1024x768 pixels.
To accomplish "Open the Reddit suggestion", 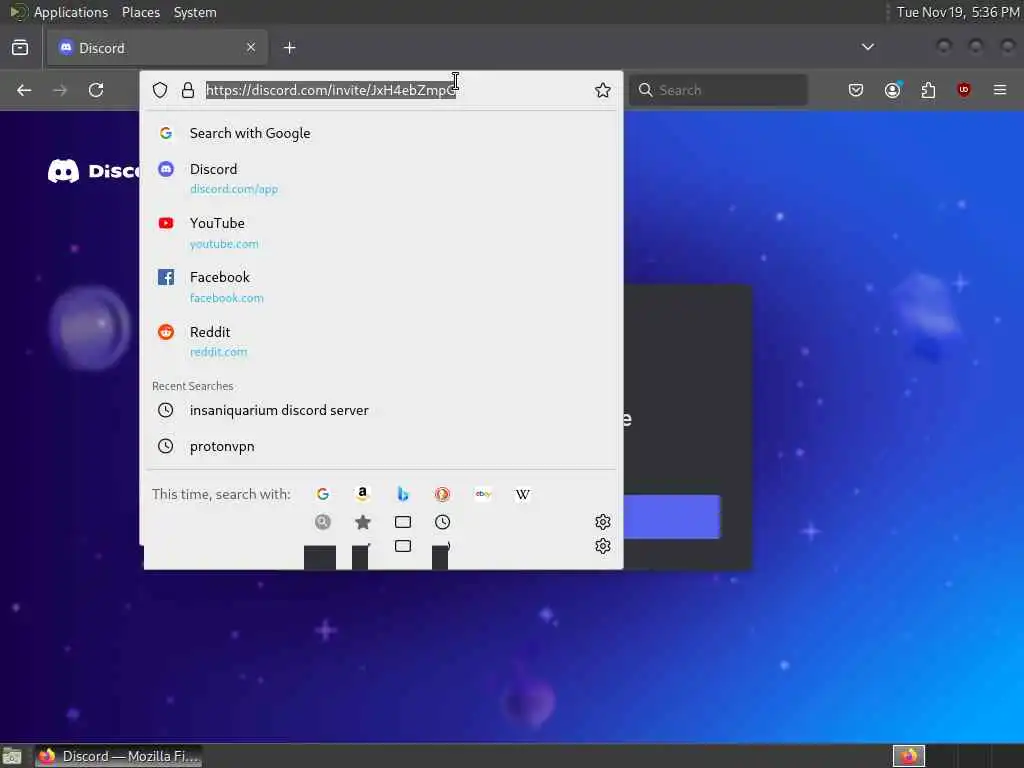I will pos(381,341).
